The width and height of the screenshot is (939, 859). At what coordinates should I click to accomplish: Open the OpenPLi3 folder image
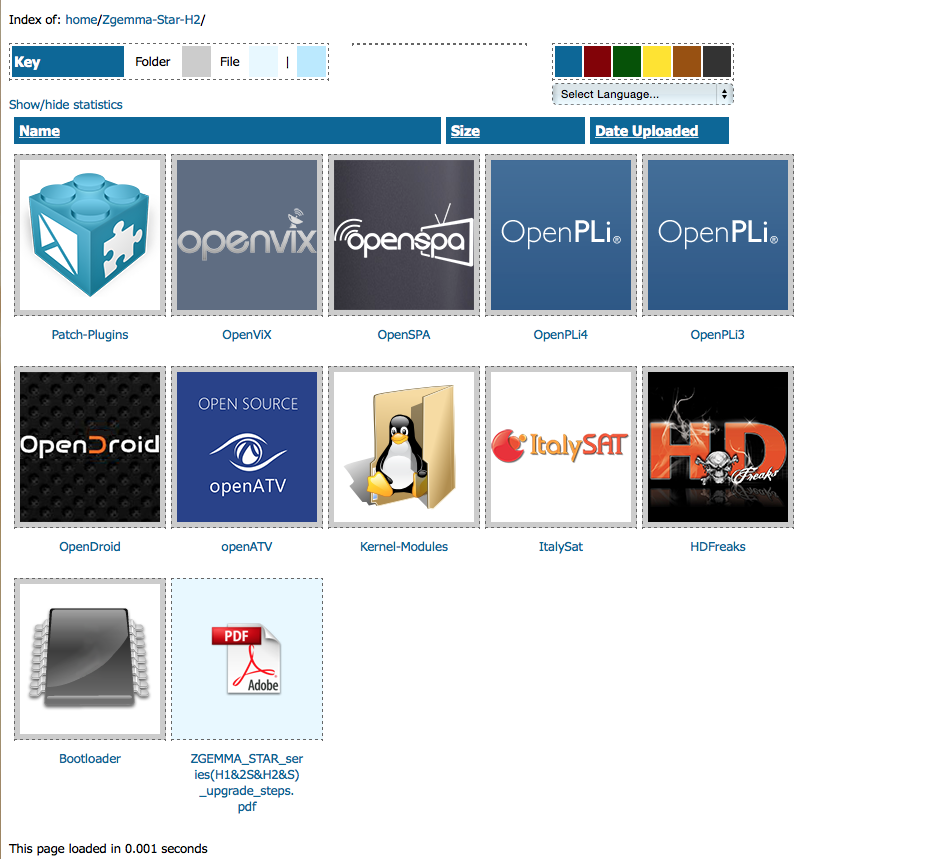tap(717, 235)
